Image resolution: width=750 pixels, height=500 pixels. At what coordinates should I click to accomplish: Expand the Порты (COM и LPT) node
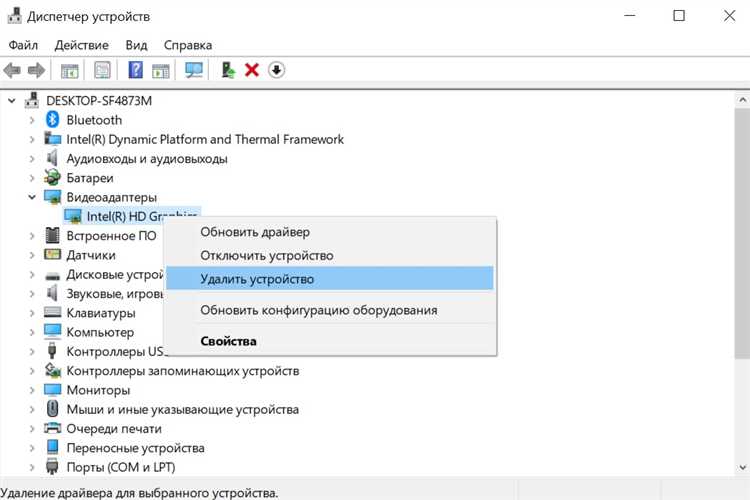pyautogui.click(x=32, y=467)
